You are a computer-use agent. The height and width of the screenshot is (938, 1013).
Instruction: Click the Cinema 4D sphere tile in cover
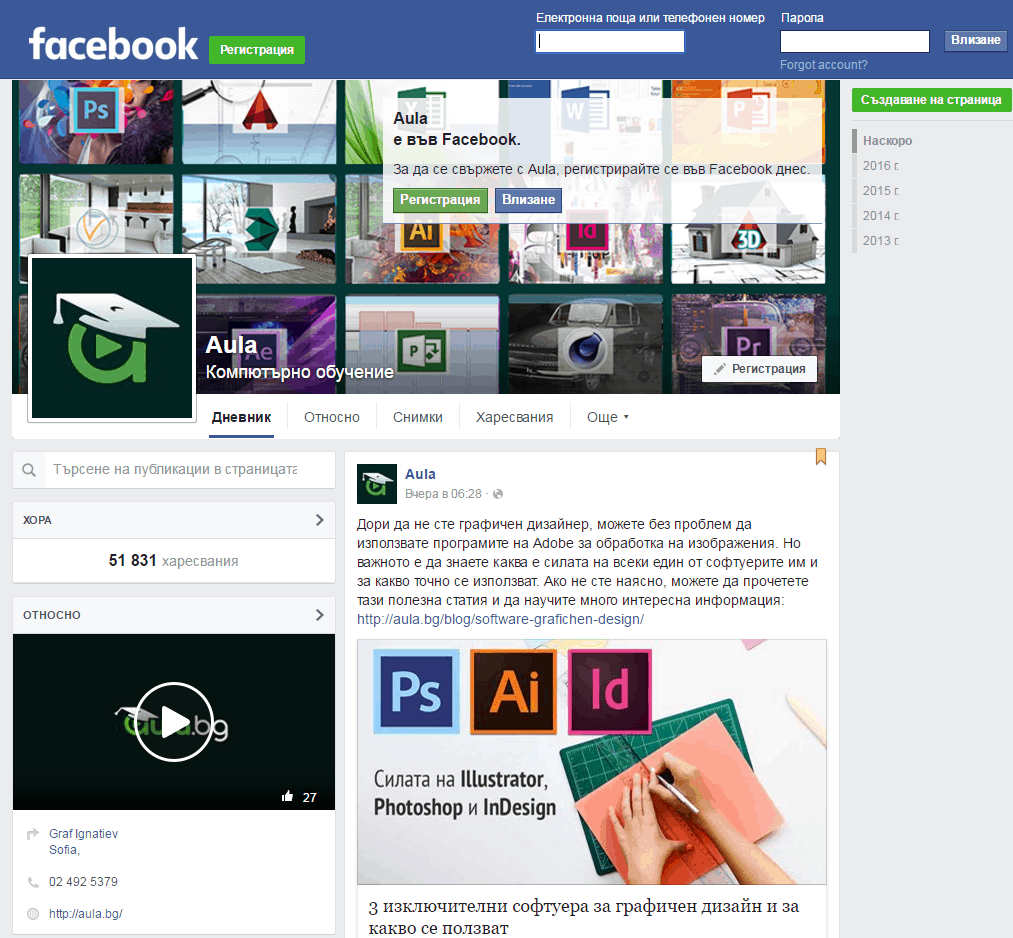(585, 344)
